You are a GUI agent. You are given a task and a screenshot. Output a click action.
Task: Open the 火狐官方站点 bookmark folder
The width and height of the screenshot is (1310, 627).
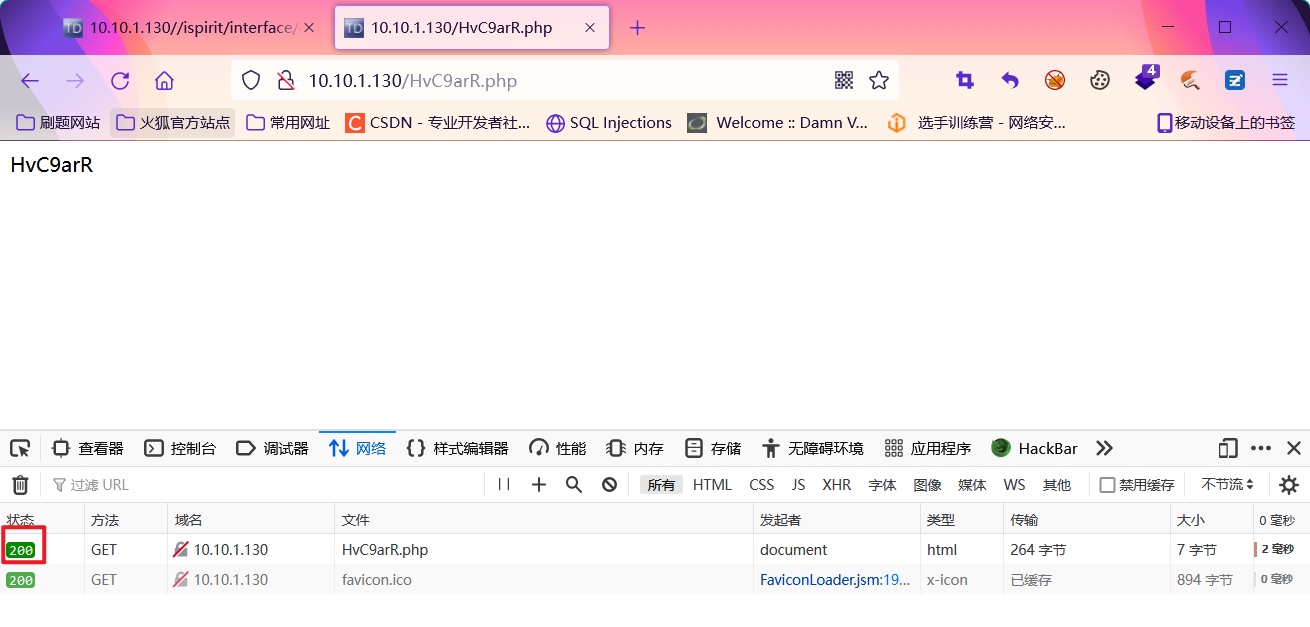[173, 123]
